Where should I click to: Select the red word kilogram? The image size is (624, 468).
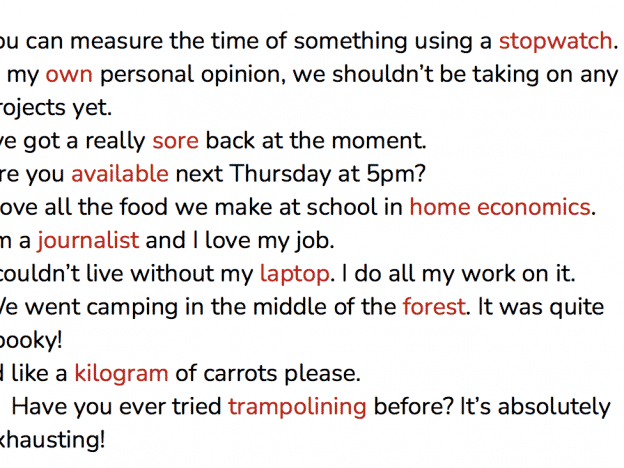point(121,374)
